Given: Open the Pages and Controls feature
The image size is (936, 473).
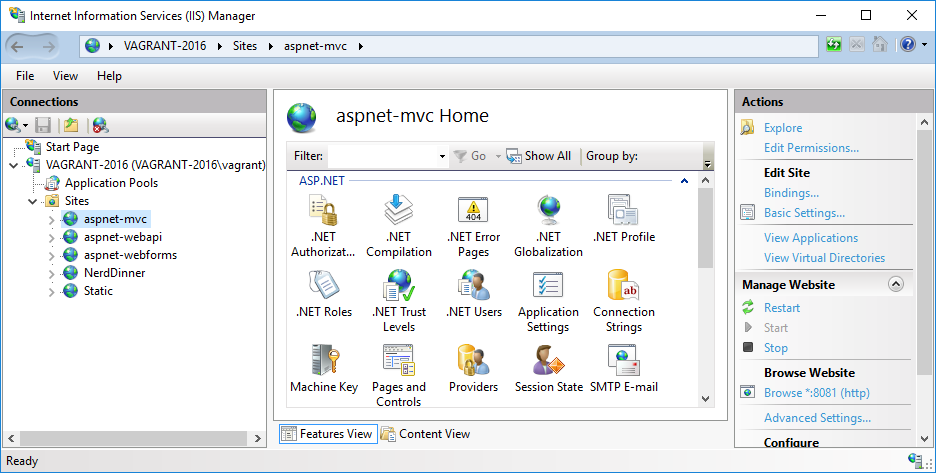Looking at the screenshot, I should [399, 376].
